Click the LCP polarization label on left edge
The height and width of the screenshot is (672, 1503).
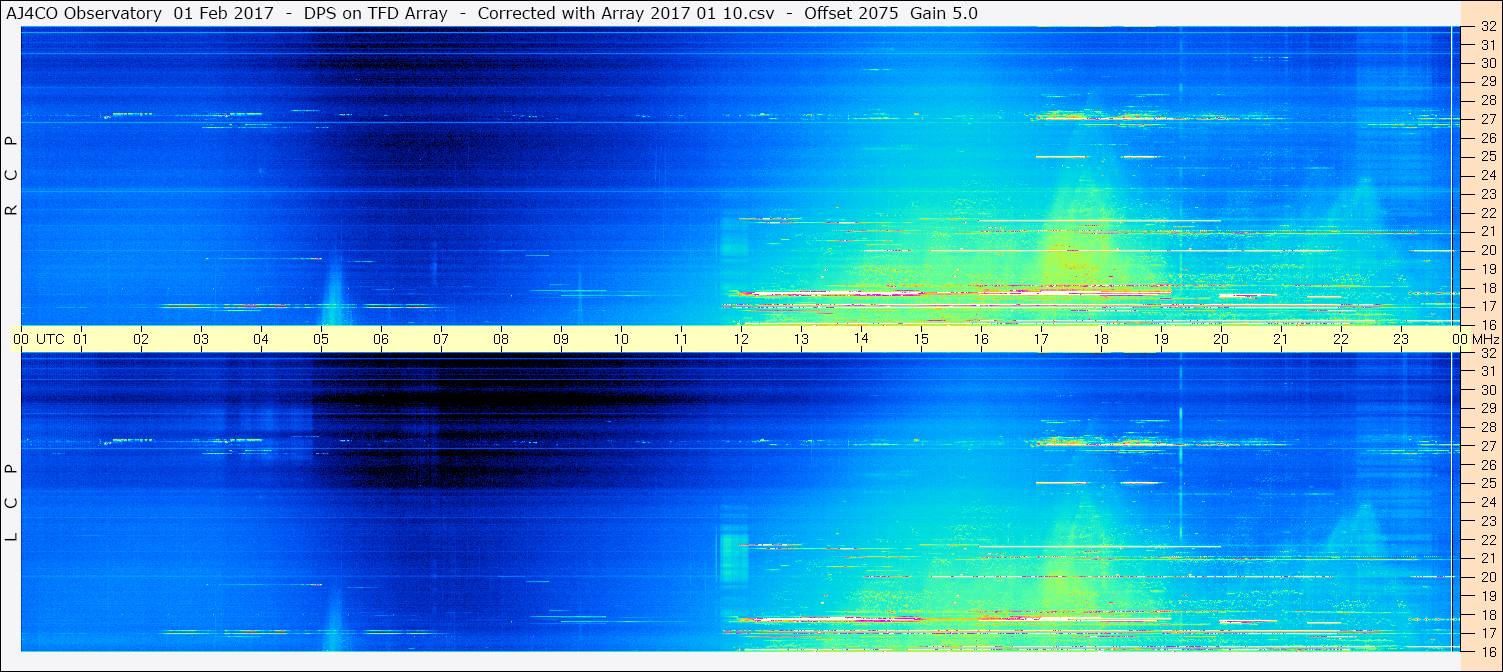point(11,502)
